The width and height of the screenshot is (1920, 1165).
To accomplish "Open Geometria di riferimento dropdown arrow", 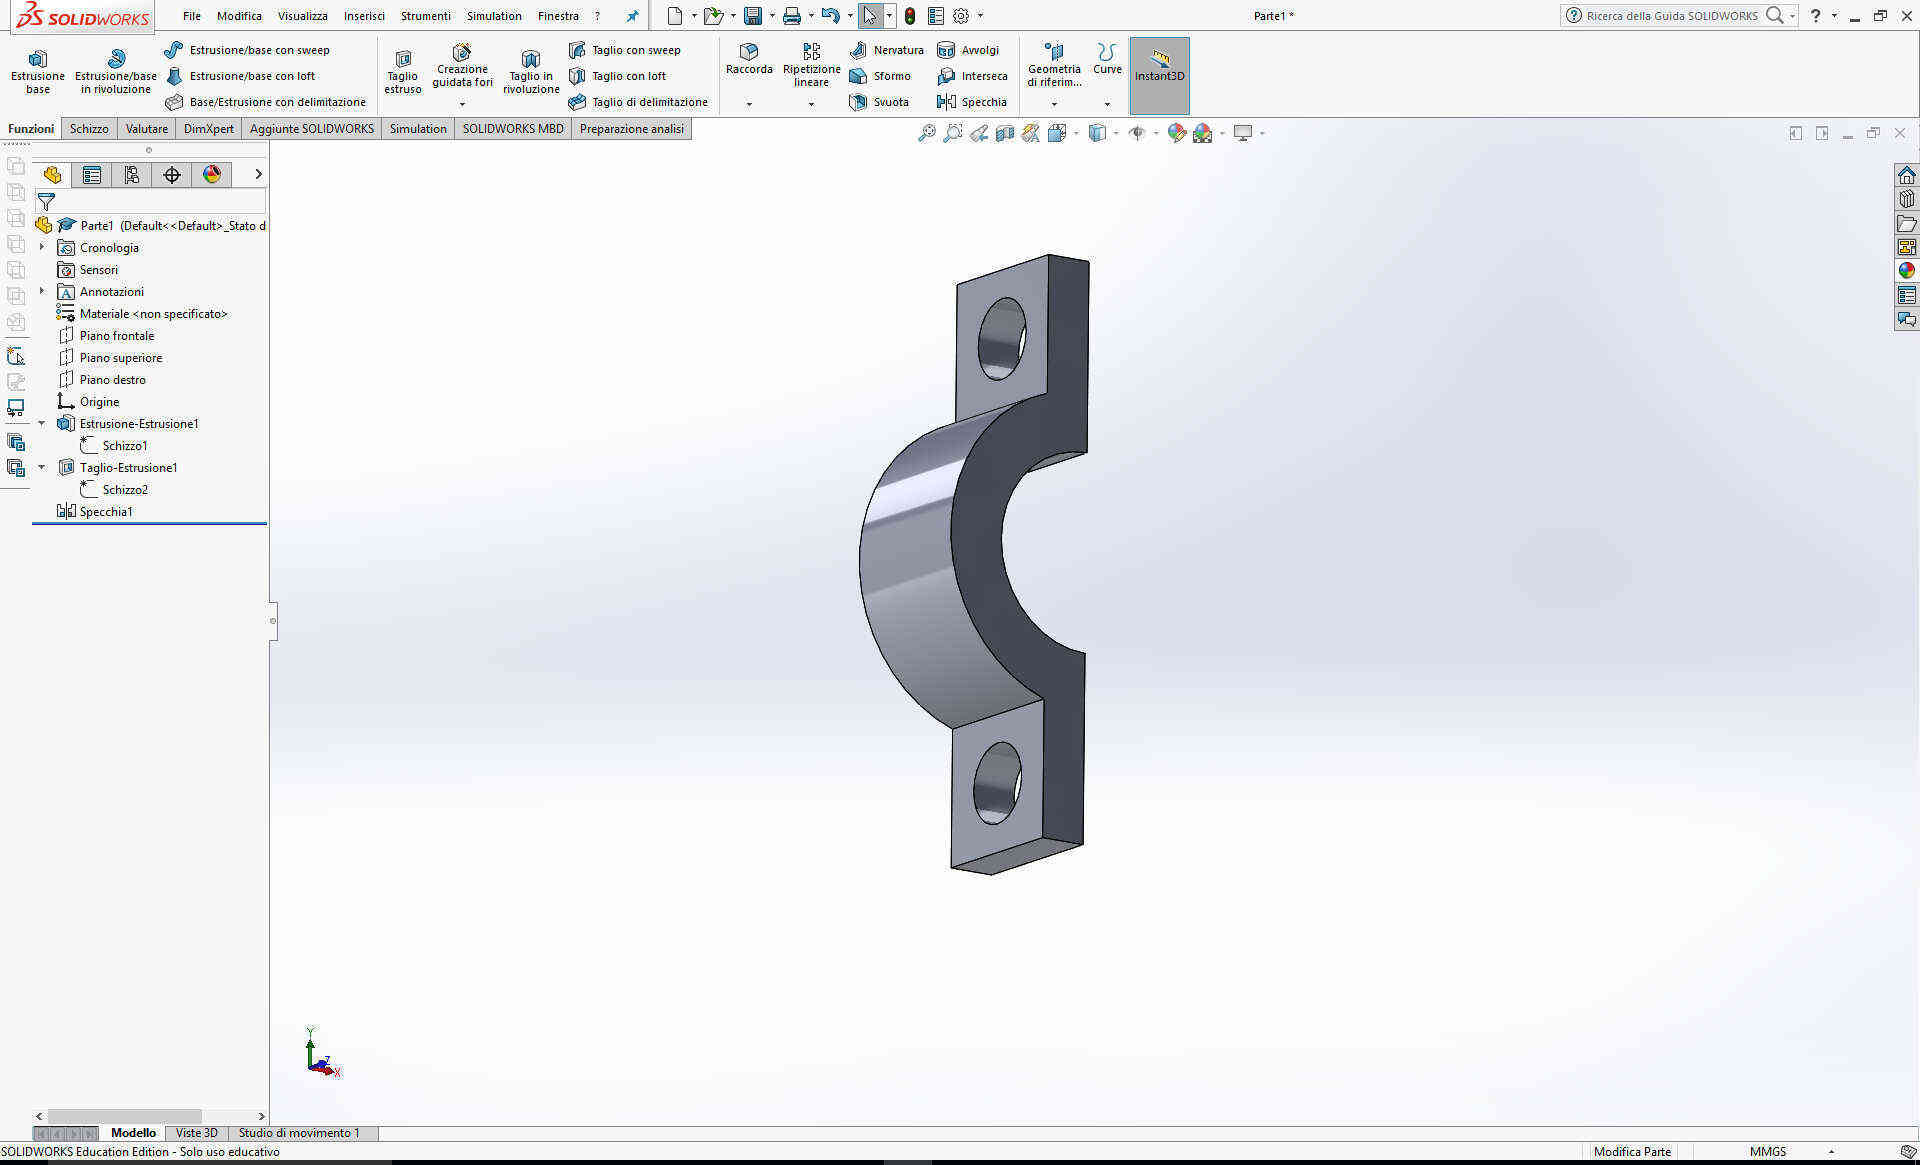I will click(1054, 104).
